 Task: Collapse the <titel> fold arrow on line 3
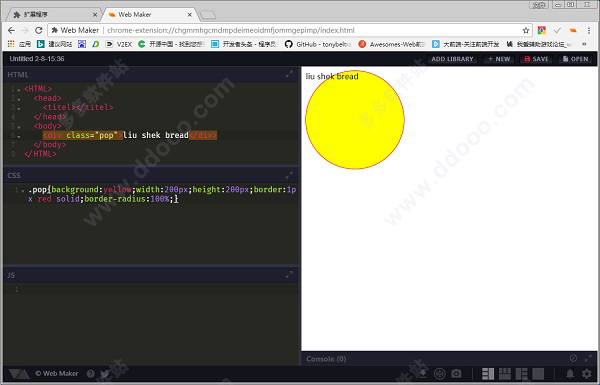pos(19,108)
